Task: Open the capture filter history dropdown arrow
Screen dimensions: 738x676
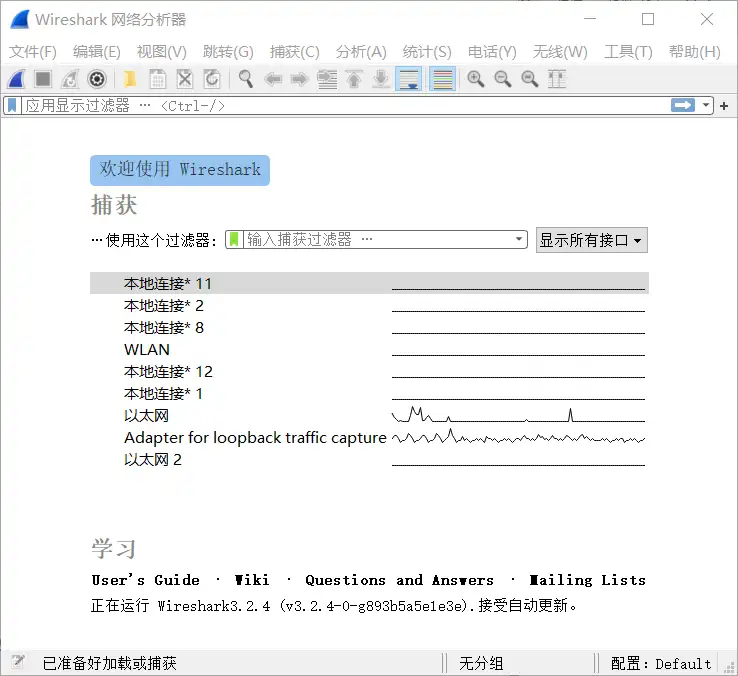Action: point(519,240)
